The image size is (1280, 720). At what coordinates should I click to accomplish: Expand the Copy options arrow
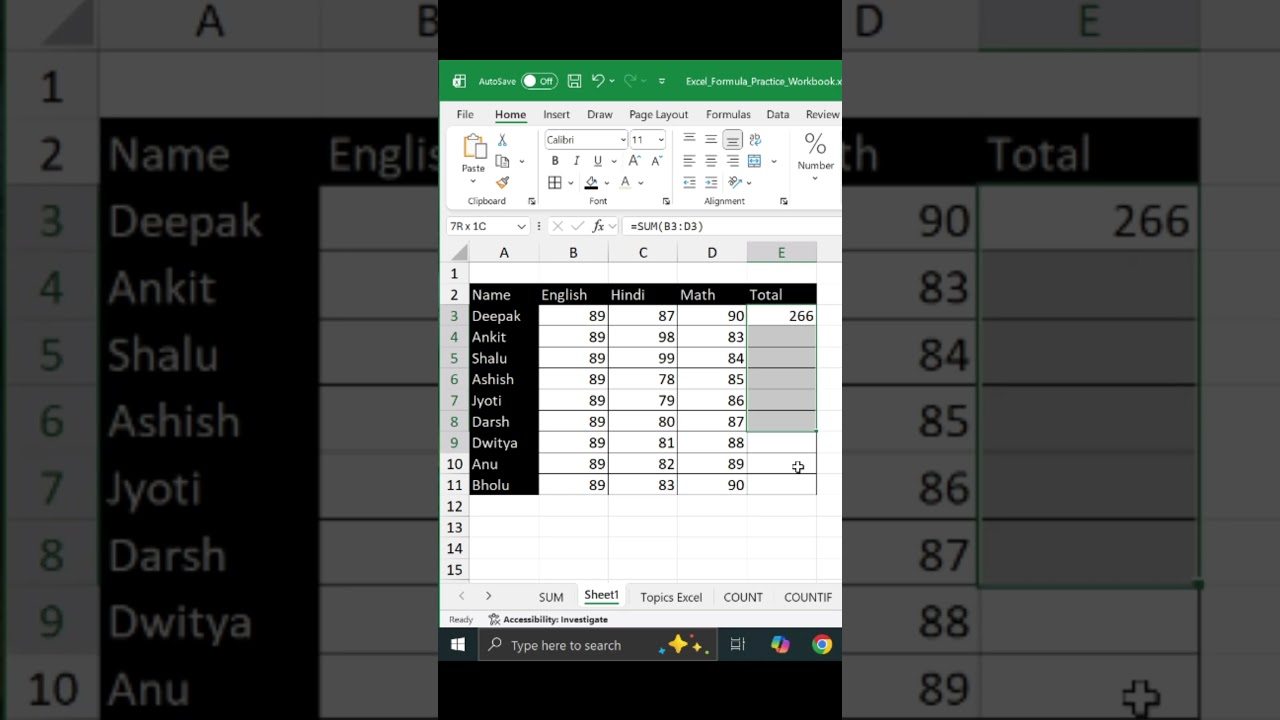(521, 161)
